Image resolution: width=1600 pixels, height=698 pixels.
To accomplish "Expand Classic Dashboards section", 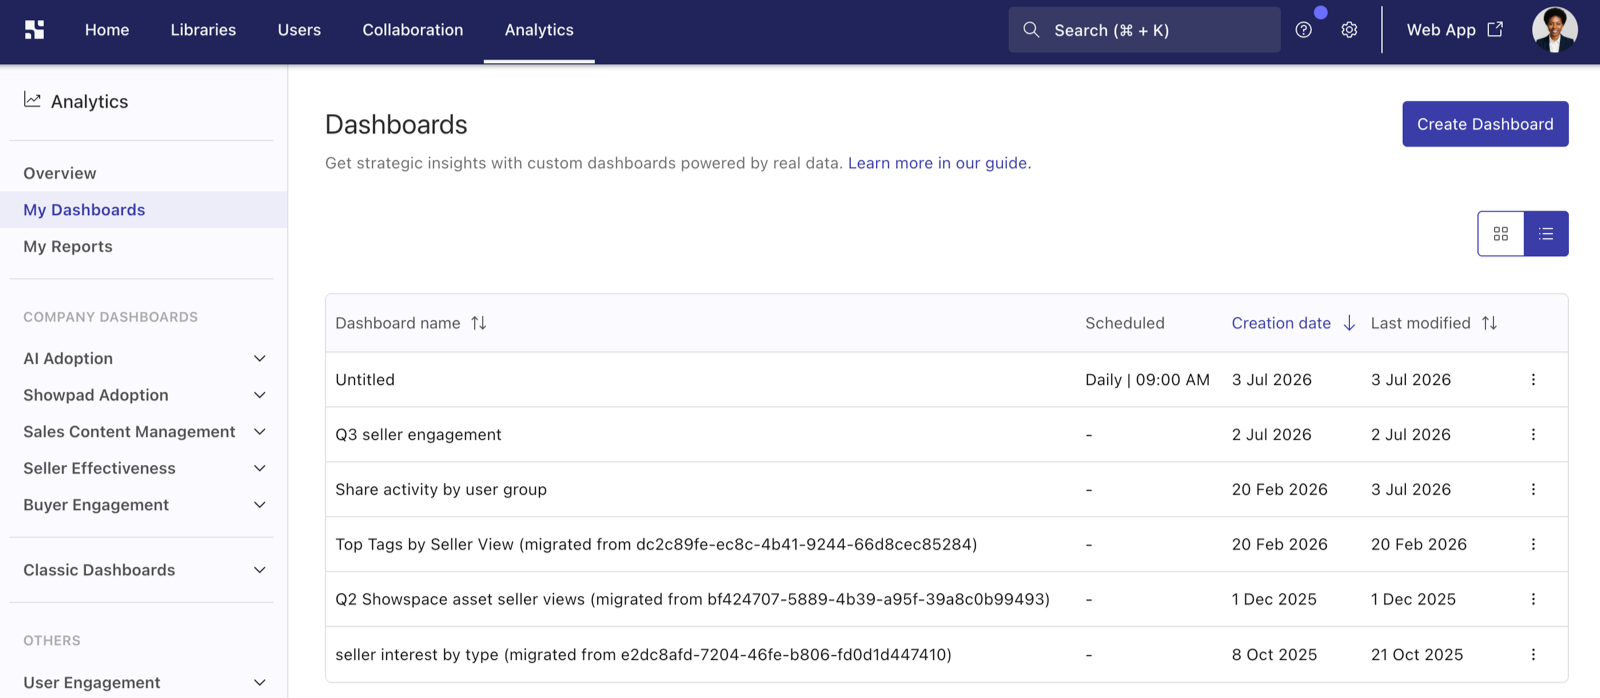I will (146, 570).
